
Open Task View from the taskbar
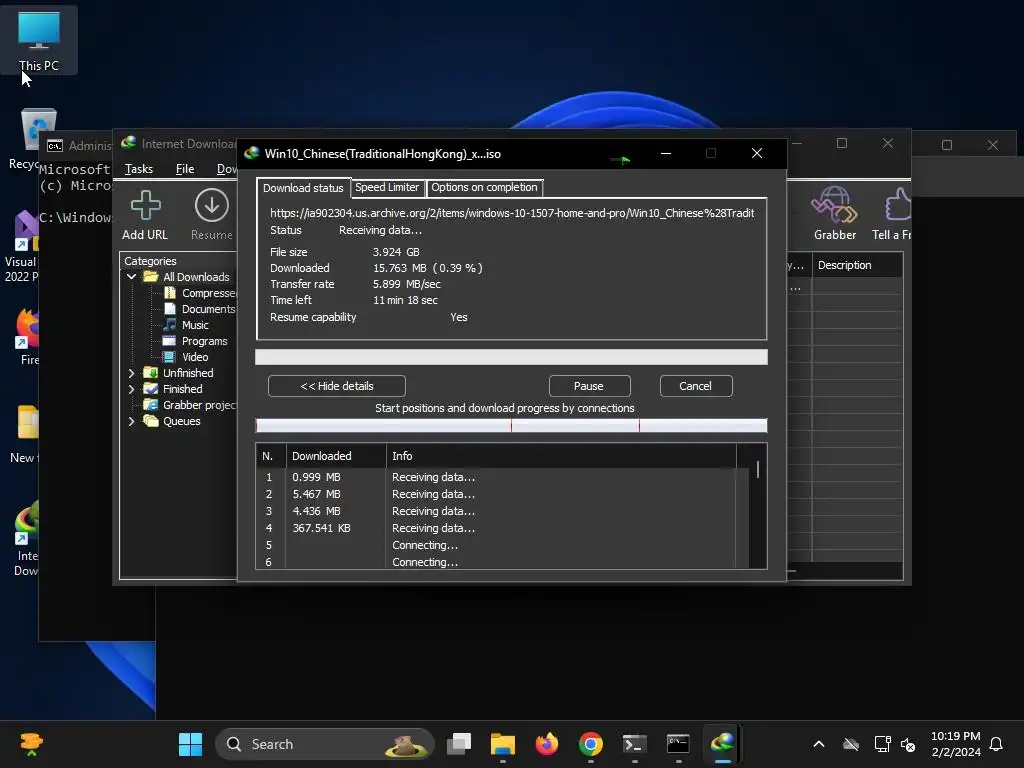click(459, 744)
